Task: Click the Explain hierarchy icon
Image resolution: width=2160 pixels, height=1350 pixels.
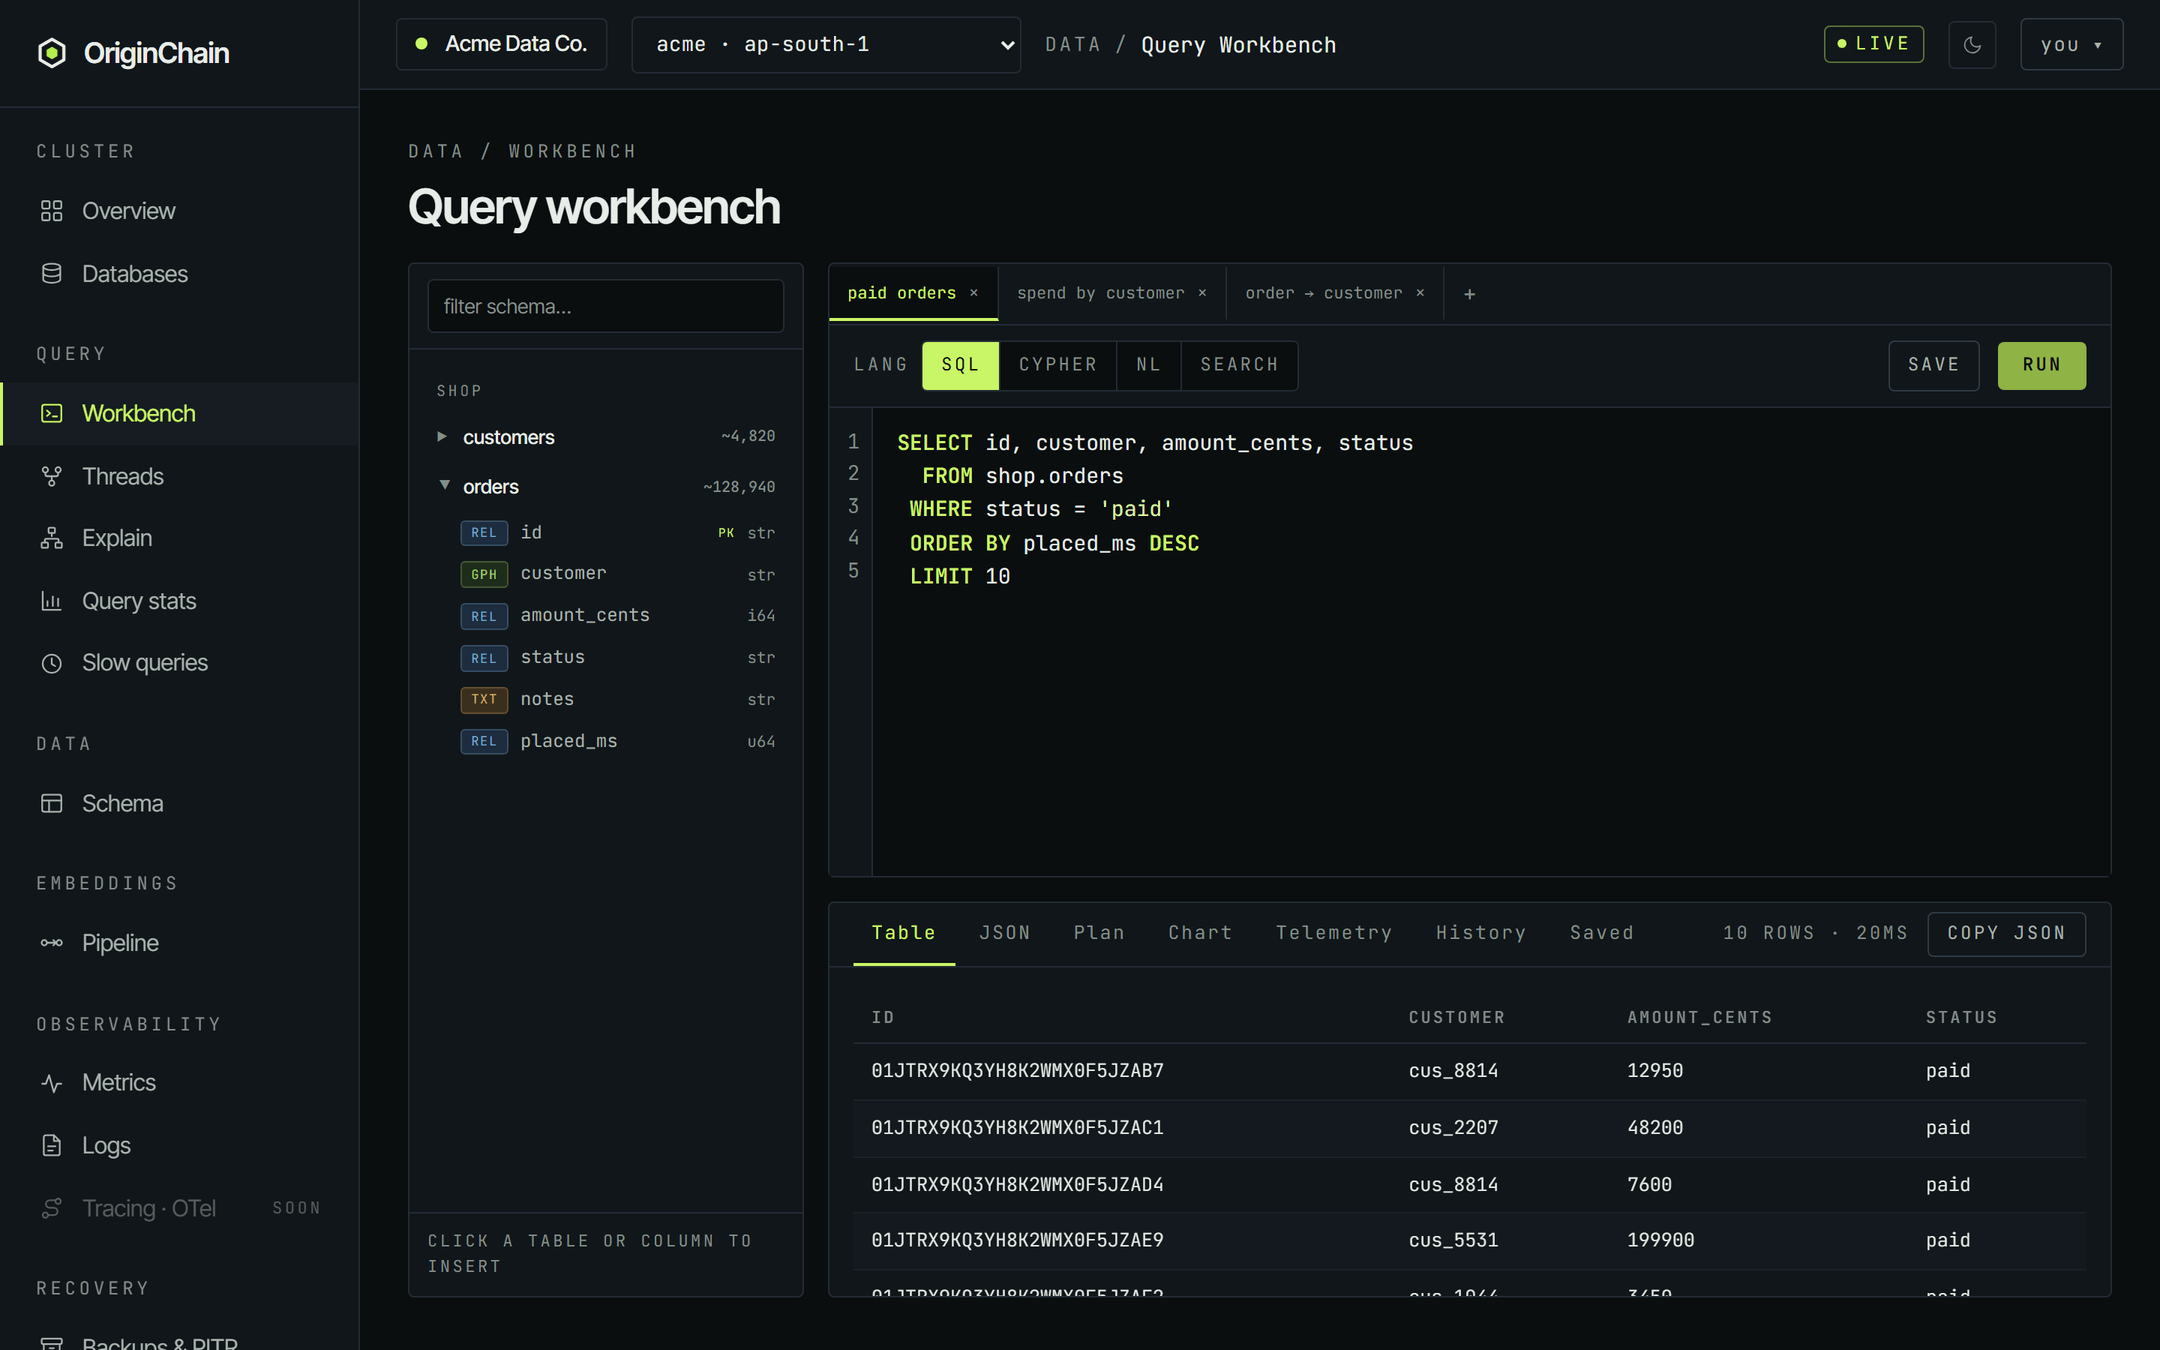Action: (52, 538)
